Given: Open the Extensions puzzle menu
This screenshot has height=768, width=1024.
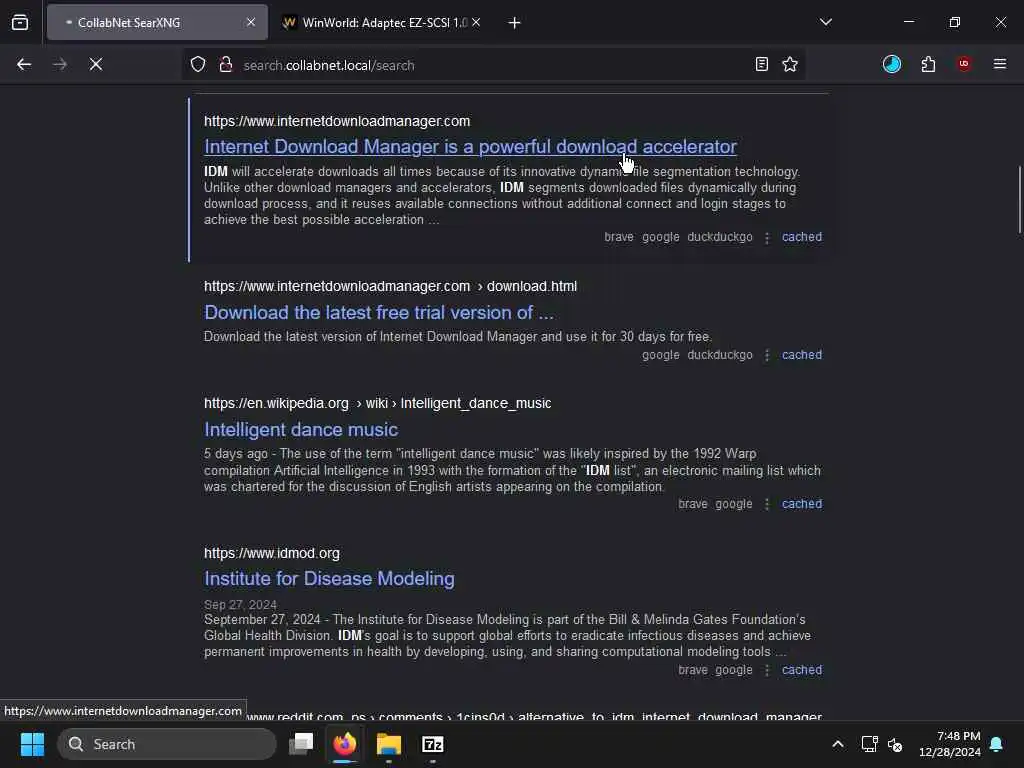Looking at the screenshot, I should 928,64.
